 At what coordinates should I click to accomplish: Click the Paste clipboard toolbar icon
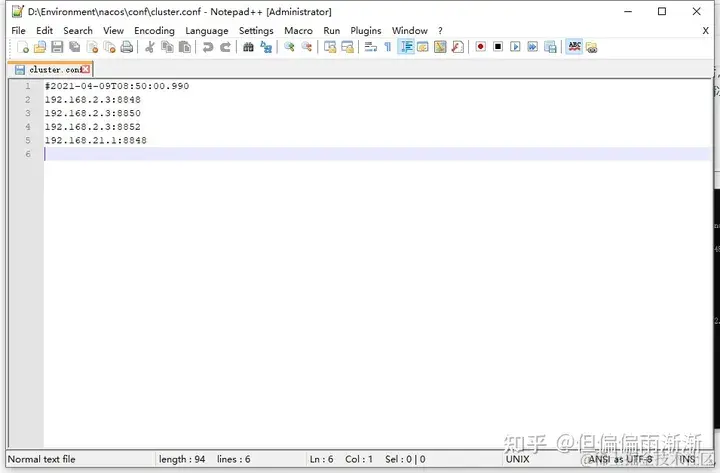(x=185, y=47)
